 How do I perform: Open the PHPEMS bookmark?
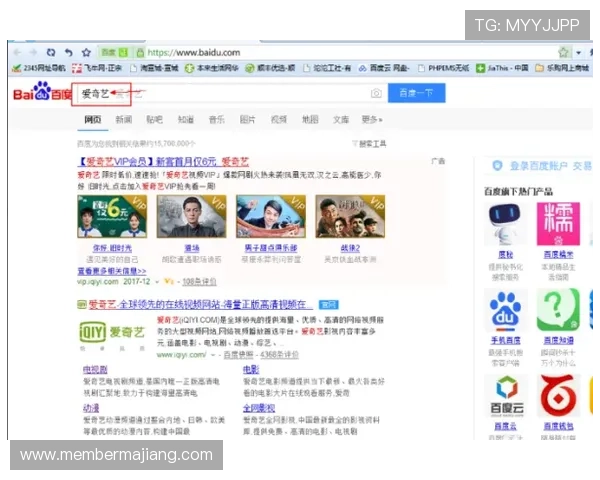pyautogui.click(x=443, y=68)
